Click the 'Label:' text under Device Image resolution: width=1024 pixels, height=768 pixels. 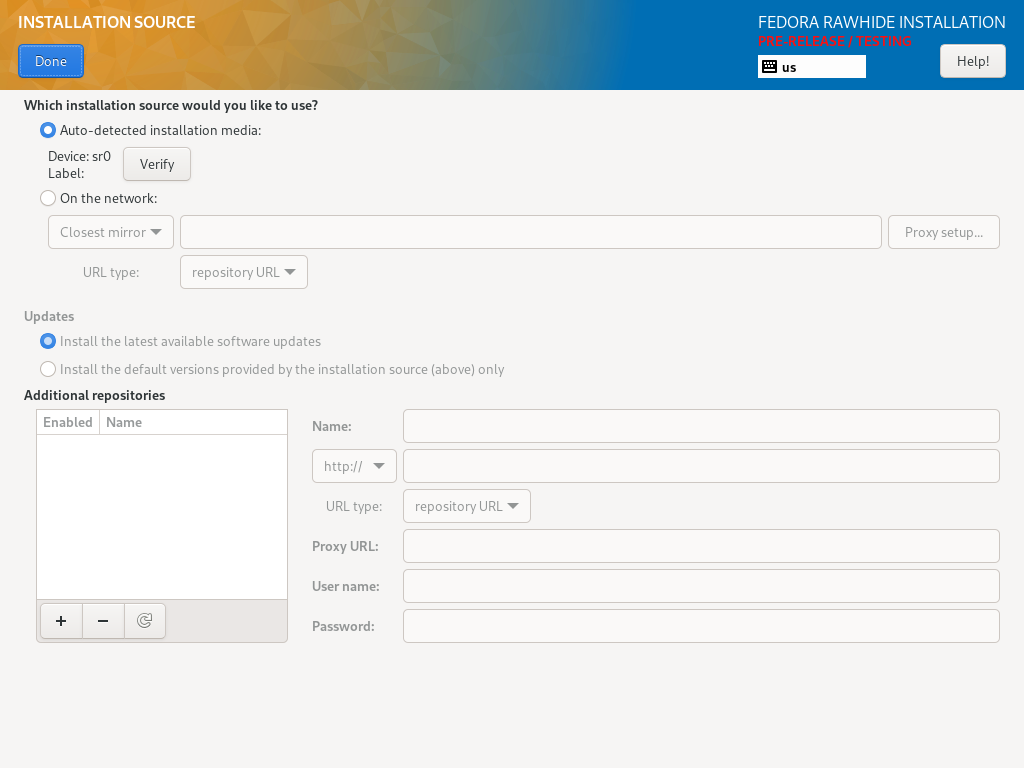click(x=66, y=173)
